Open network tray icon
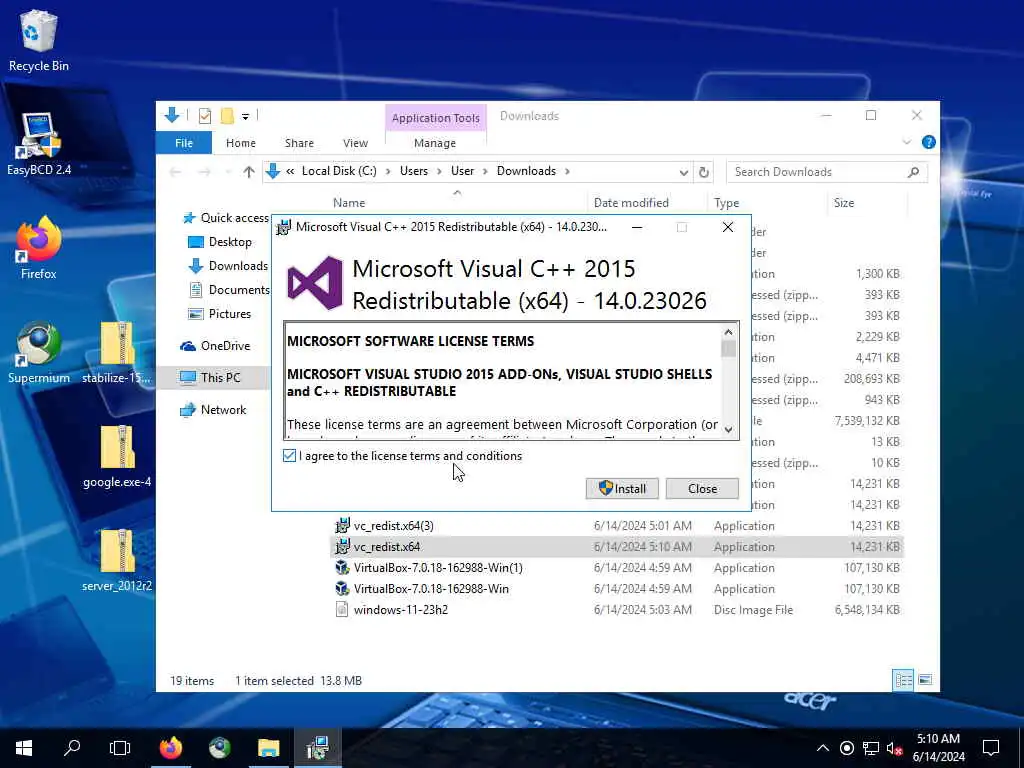Viewport: 1024px width, 768px height. pyautogui.click(x=871, y=748)
